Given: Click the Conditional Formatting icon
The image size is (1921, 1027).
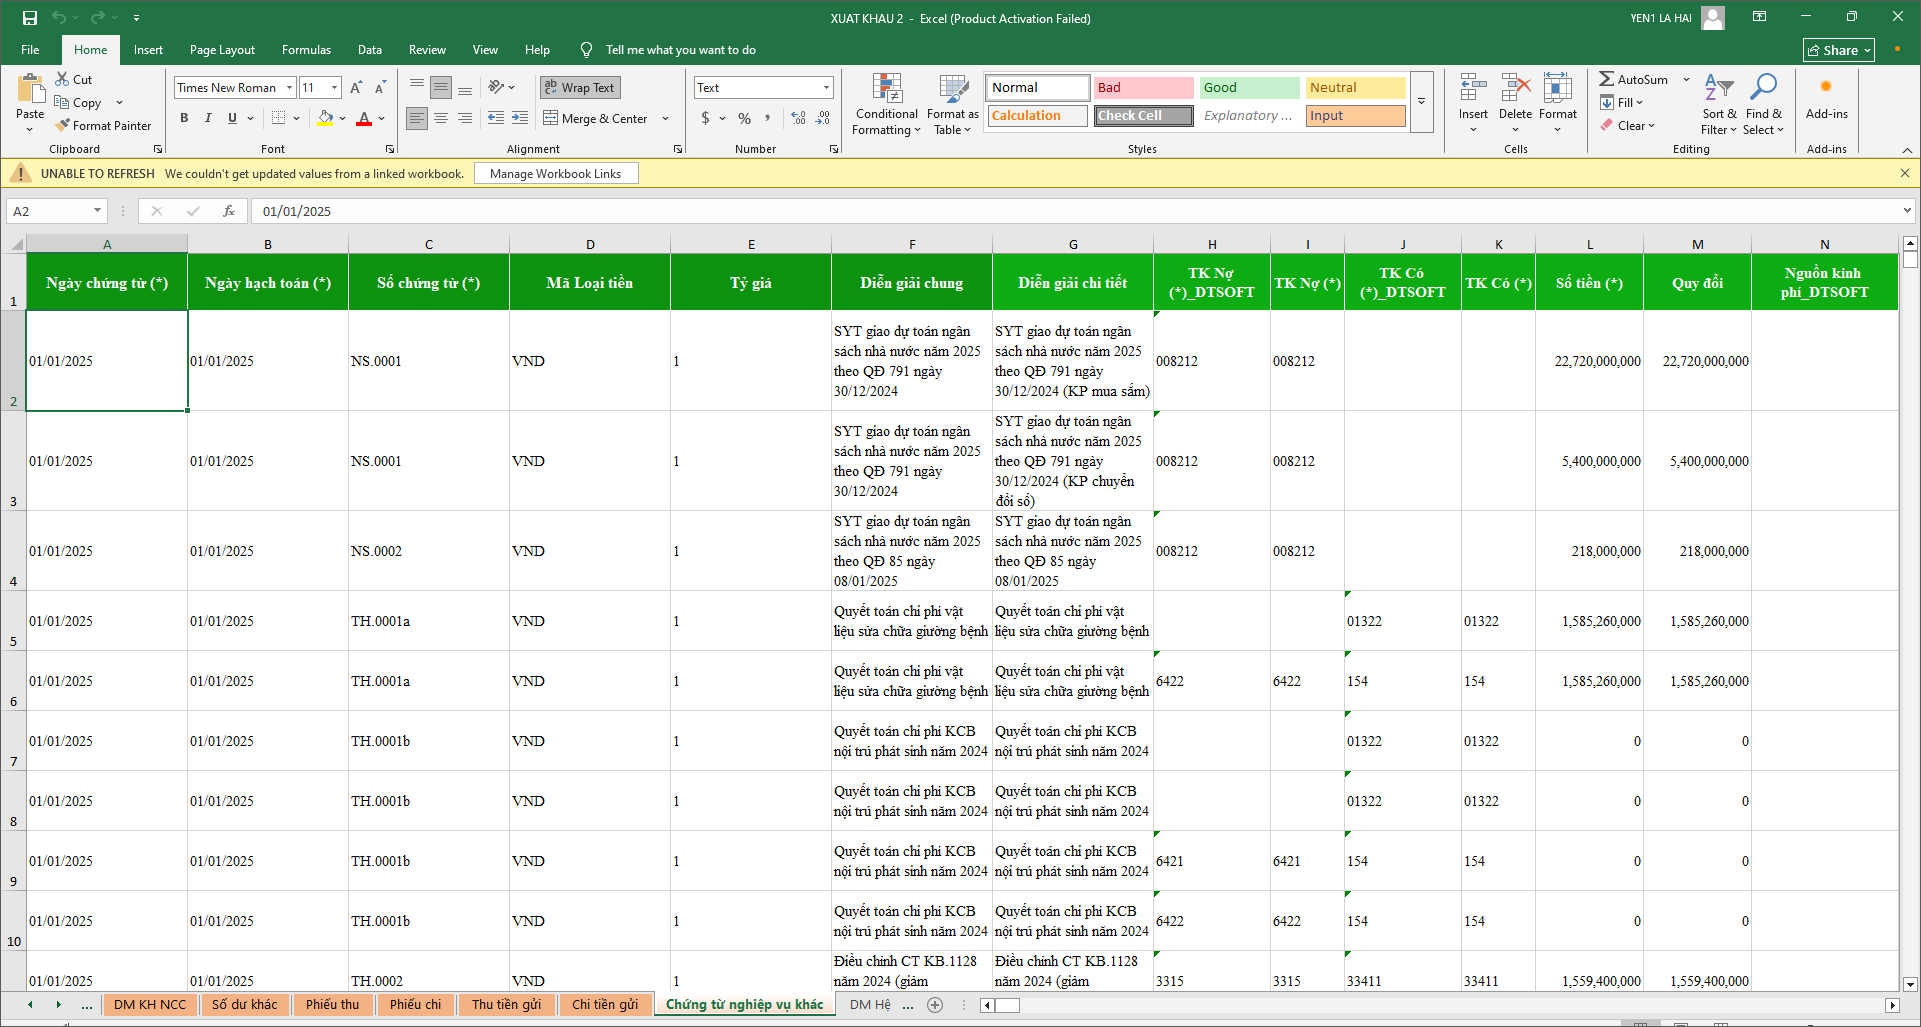Looking at the screenshot, I should click(x=886, y=89).
